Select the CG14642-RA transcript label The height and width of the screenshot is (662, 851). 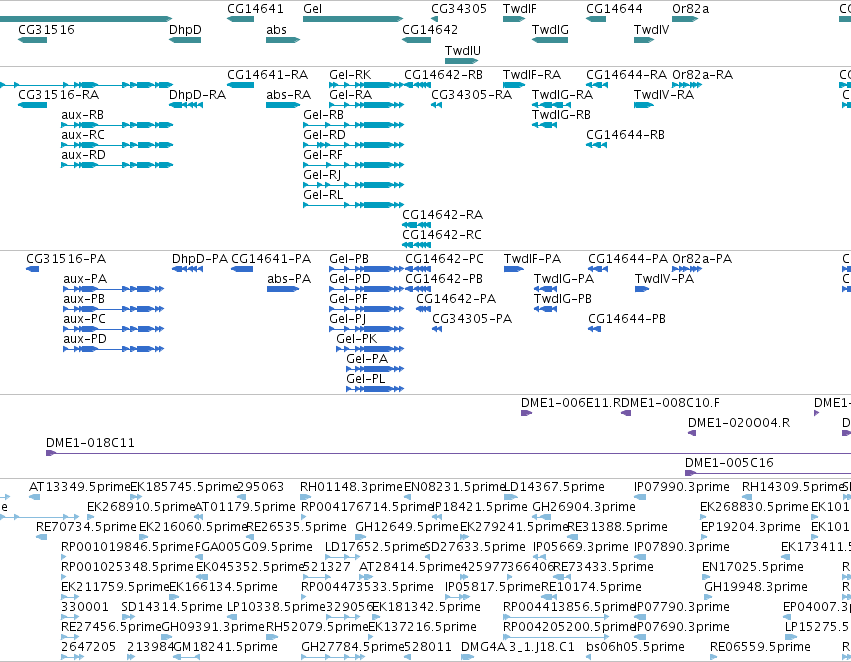442,214
